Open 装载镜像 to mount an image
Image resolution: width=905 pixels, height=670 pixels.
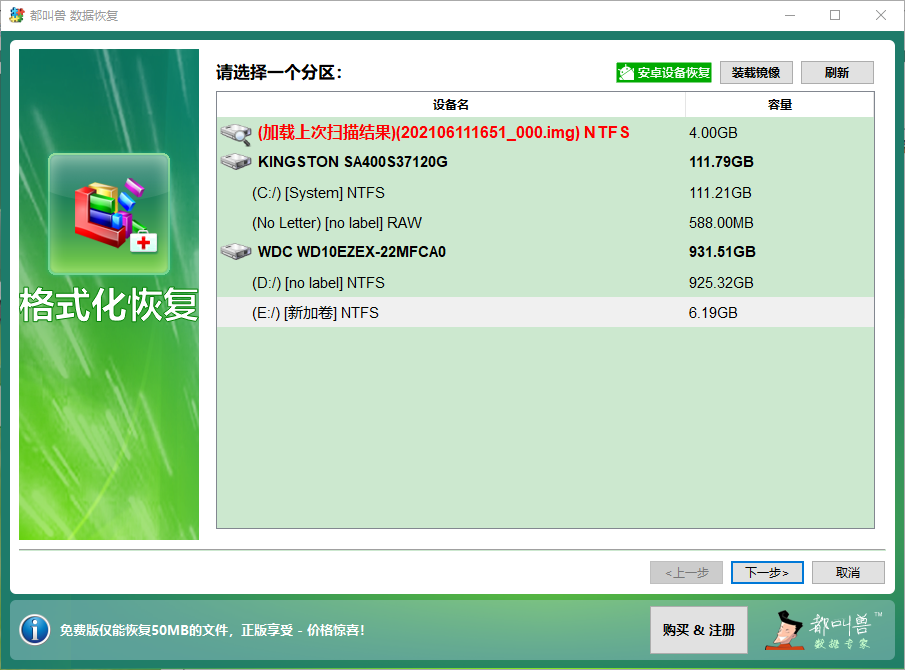756,72
